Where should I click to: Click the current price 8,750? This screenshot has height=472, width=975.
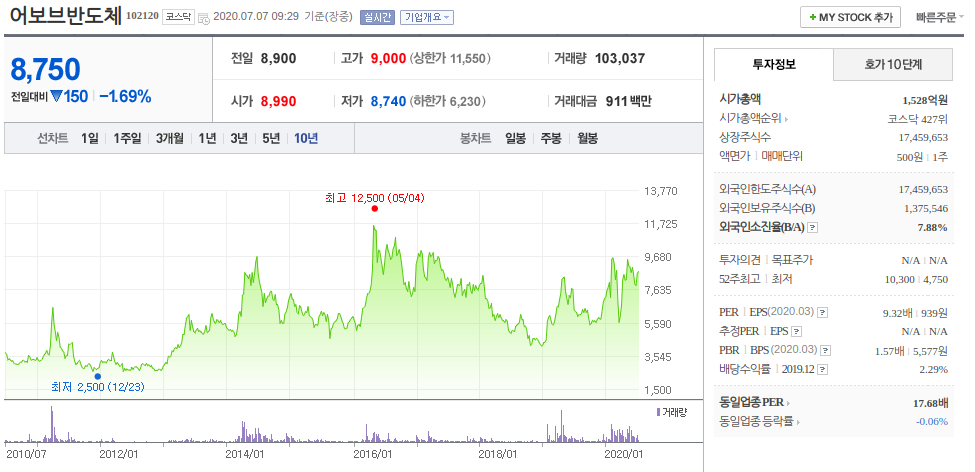[45, 70]
